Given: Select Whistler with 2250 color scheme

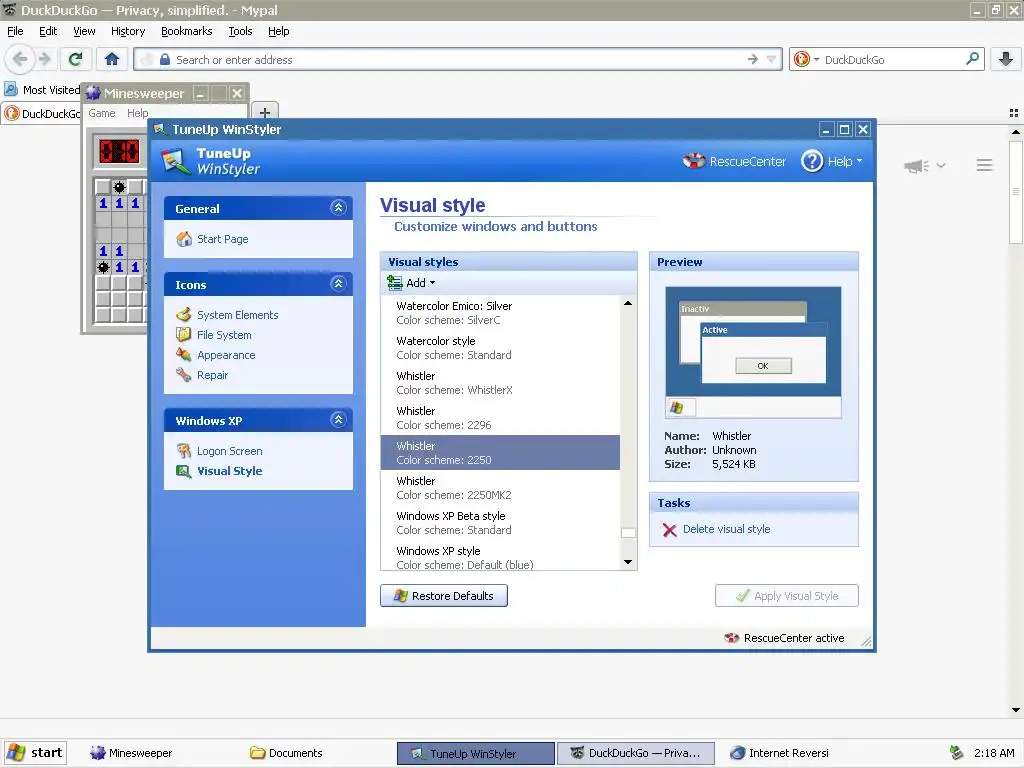Looking at the screenshot, I should point(500,453).
